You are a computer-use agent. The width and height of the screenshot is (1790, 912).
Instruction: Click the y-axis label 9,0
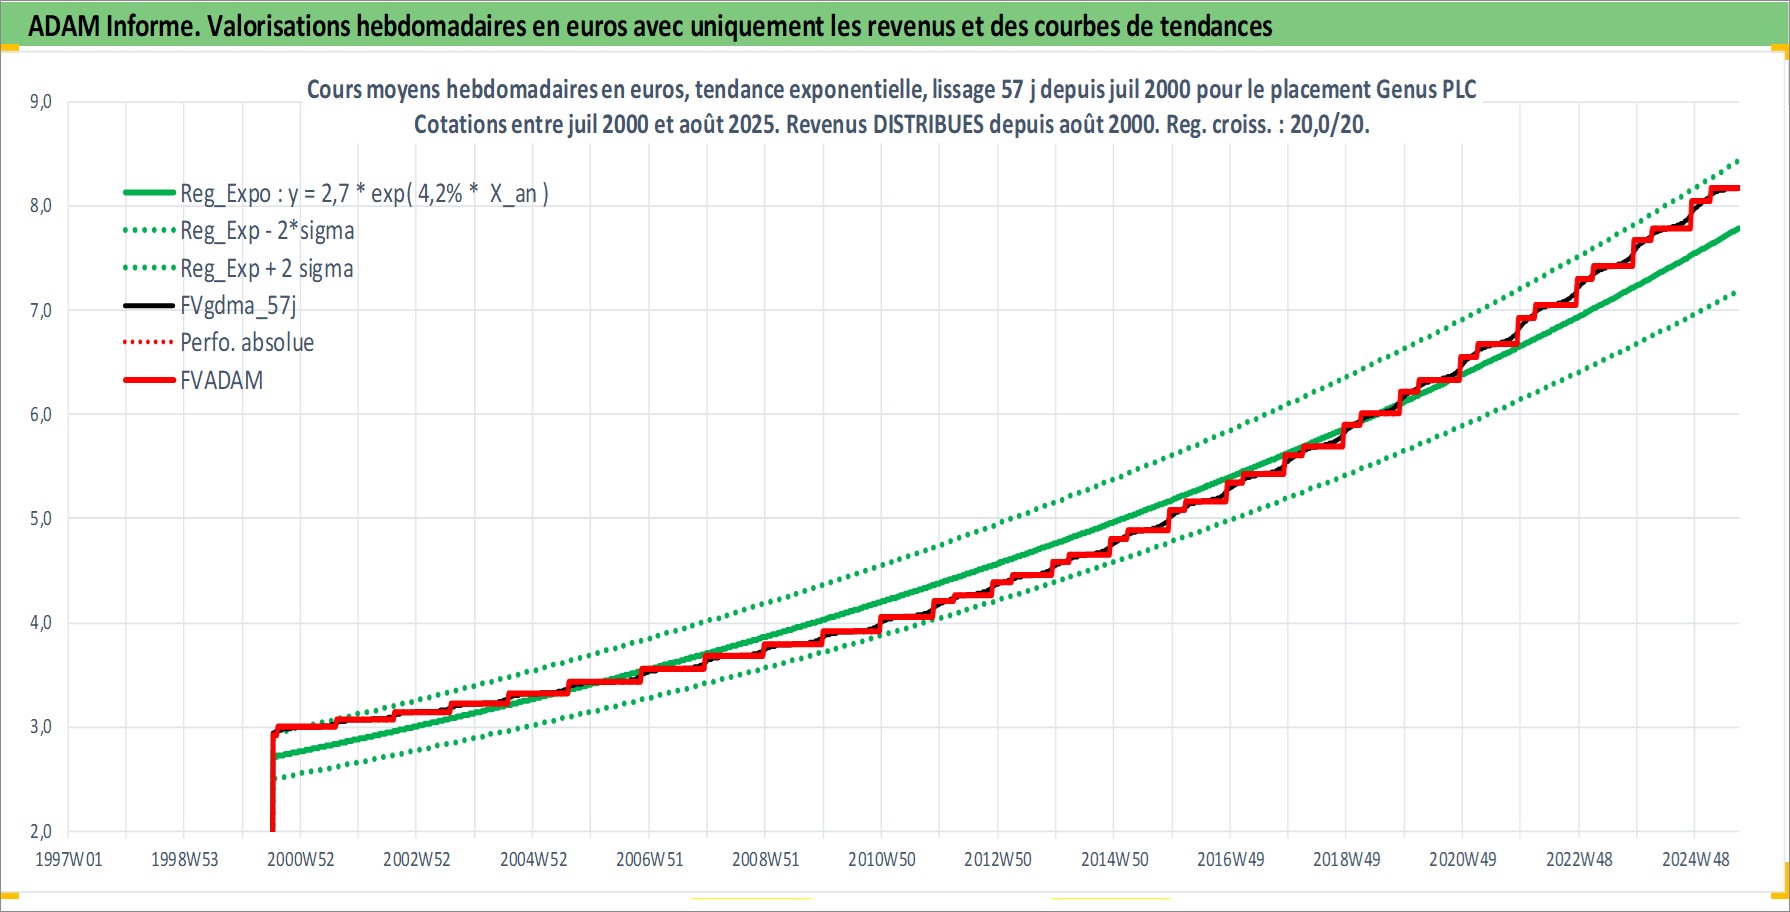41,102
